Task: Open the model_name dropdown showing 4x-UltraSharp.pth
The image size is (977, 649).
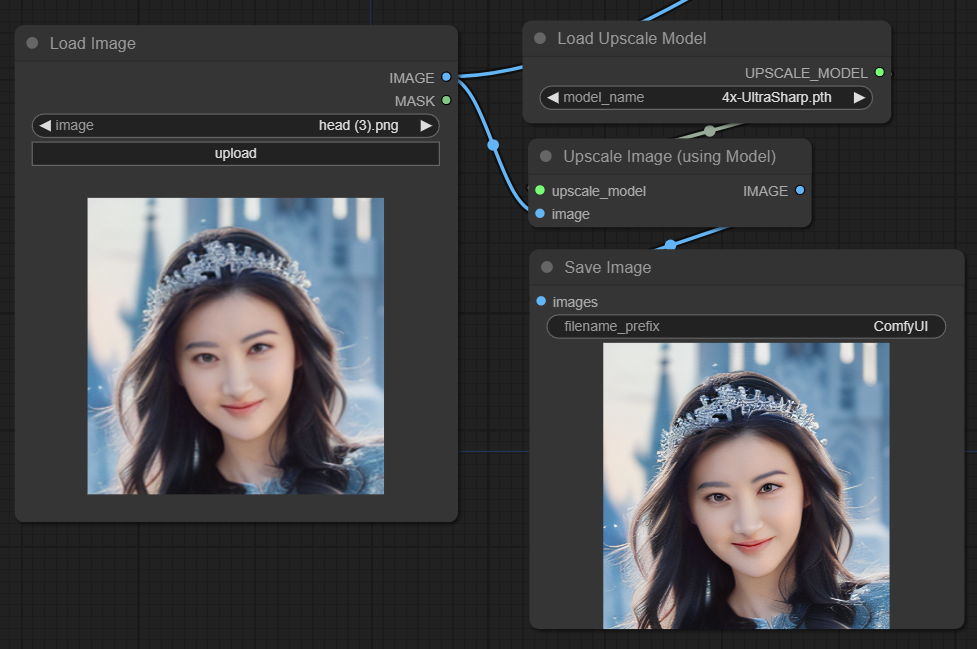Action: point(705,97)
